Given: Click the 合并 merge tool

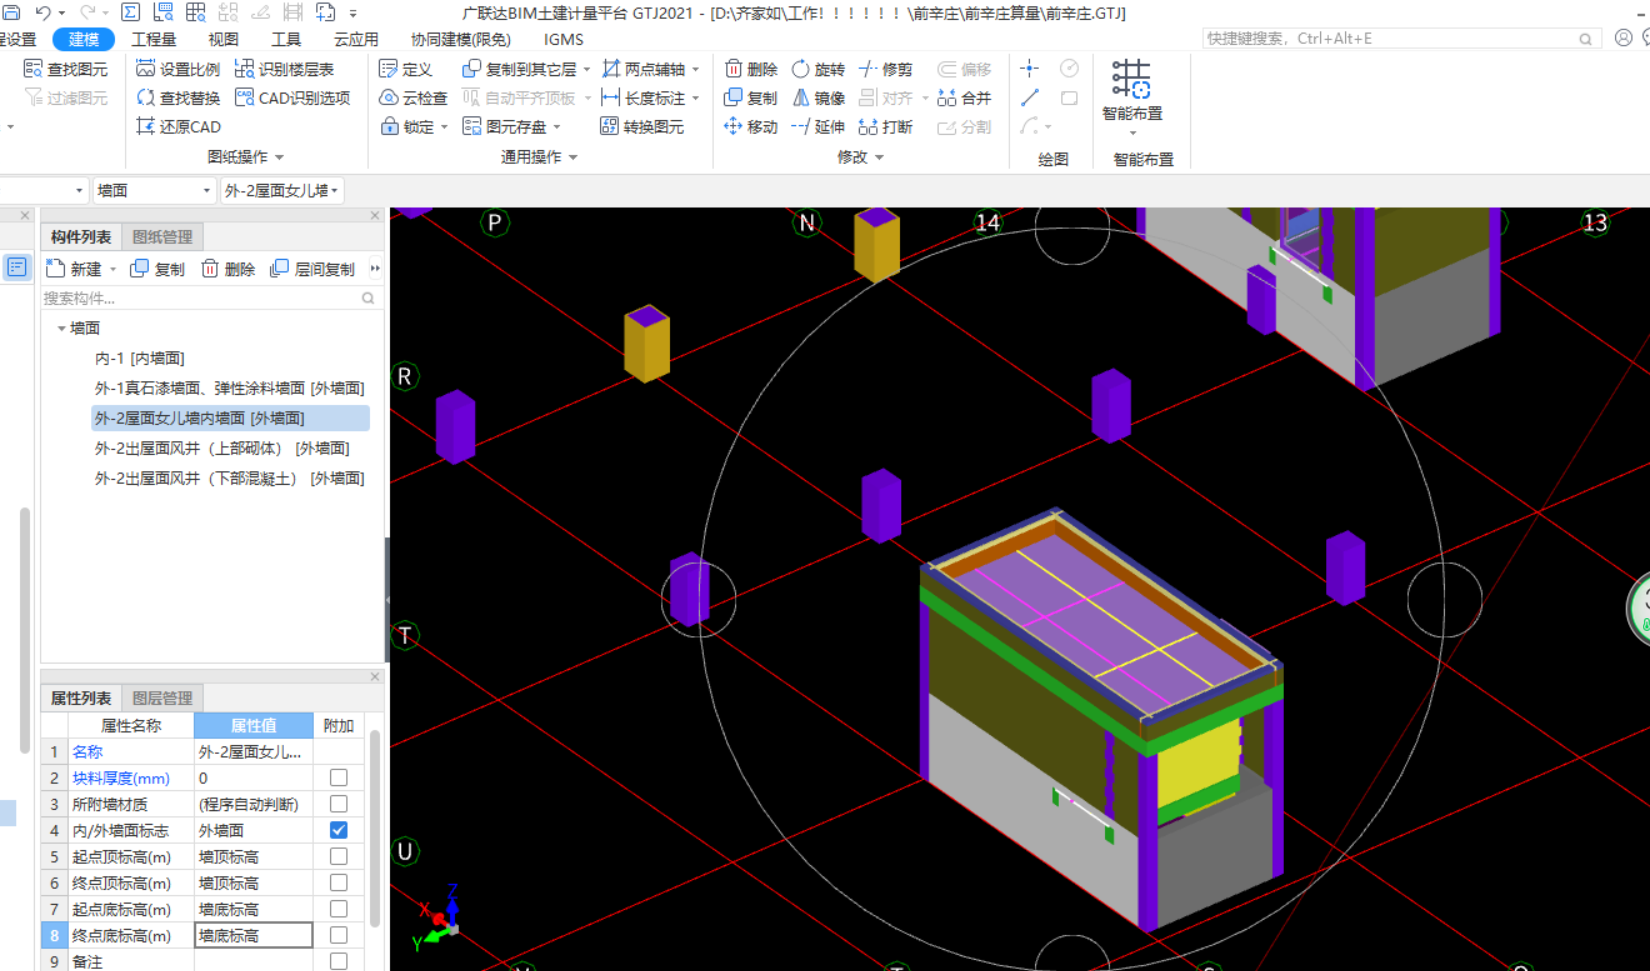Looking at the screenshot, I should (x=964, y=98).
